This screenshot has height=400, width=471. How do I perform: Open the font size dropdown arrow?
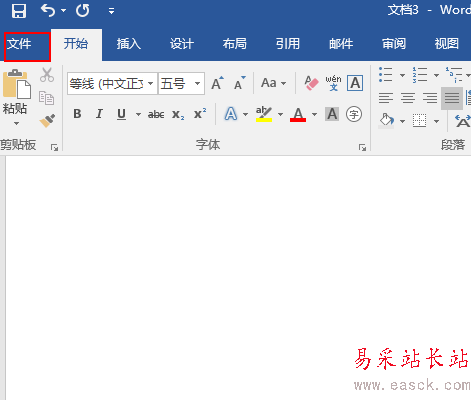tap(197, 83)
